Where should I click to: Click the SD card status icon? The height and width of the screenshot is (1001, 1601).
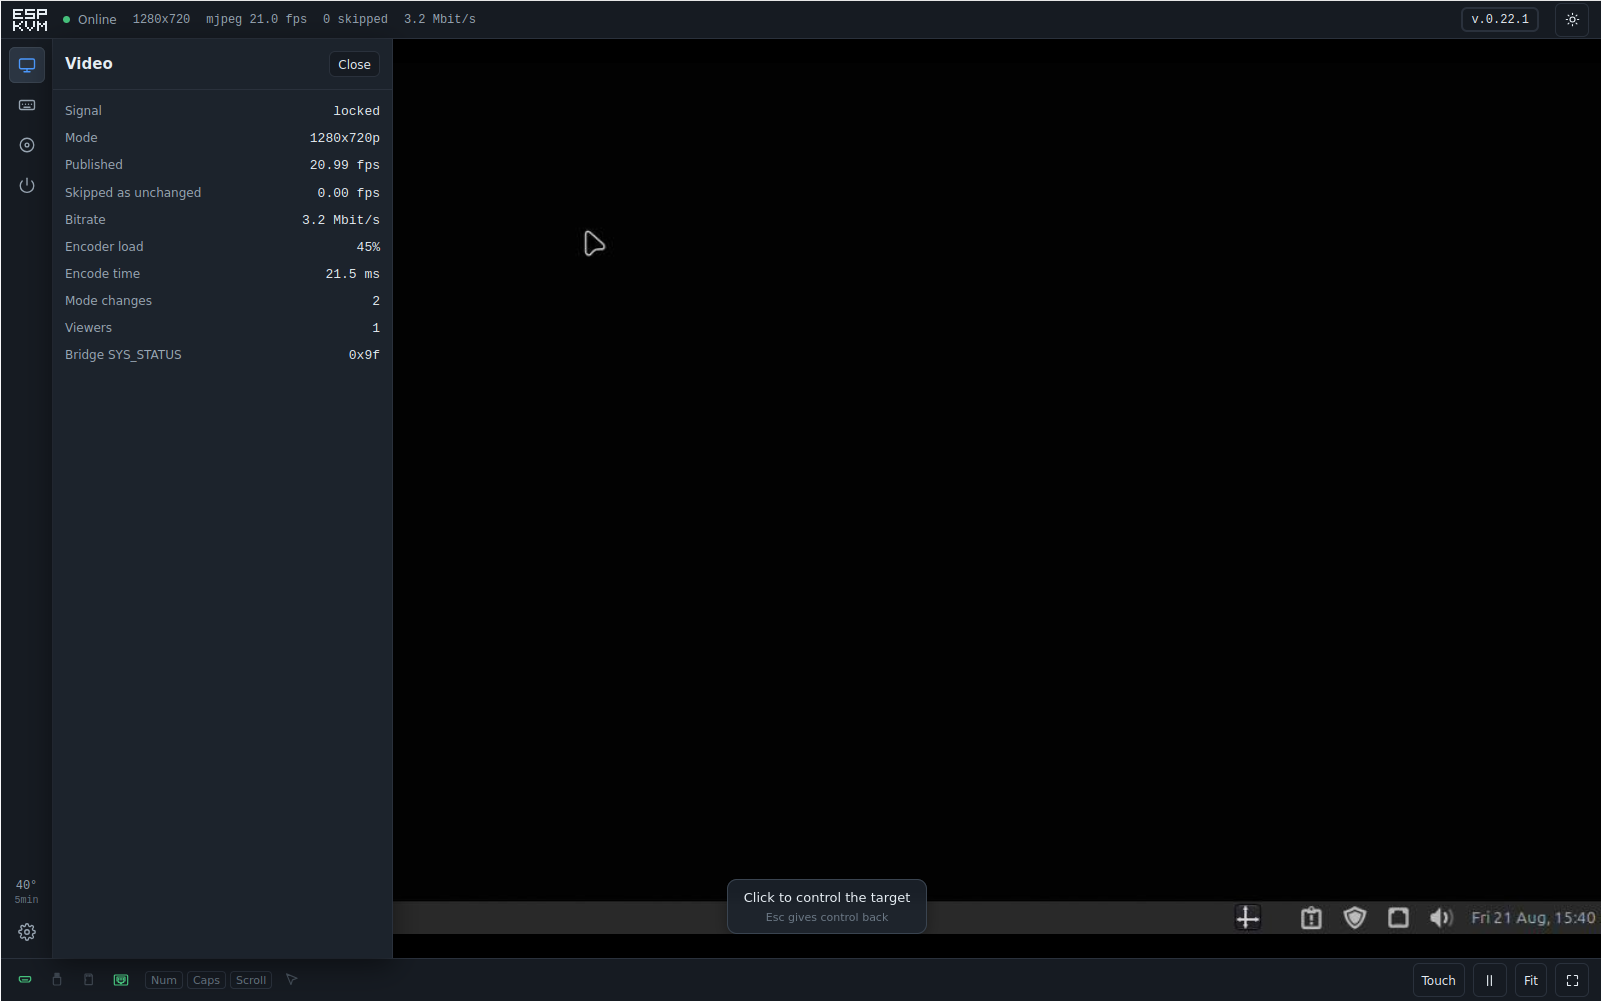point(88,980)
